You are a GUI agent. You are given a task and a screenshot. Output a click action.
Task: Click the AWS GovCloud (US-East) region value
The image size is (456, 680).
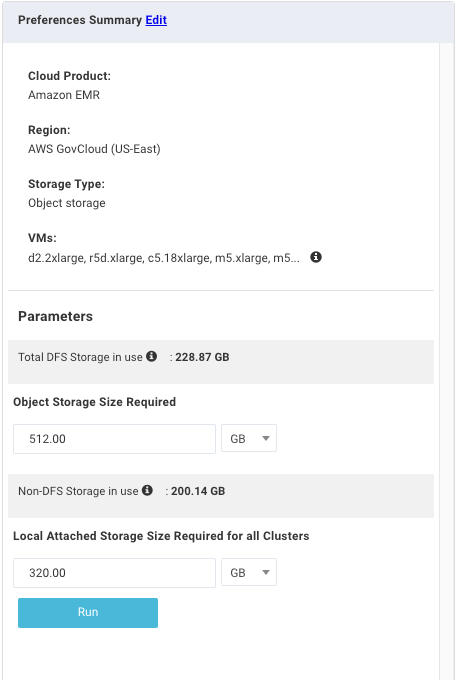pyautogui.click(x=94, y=149)
